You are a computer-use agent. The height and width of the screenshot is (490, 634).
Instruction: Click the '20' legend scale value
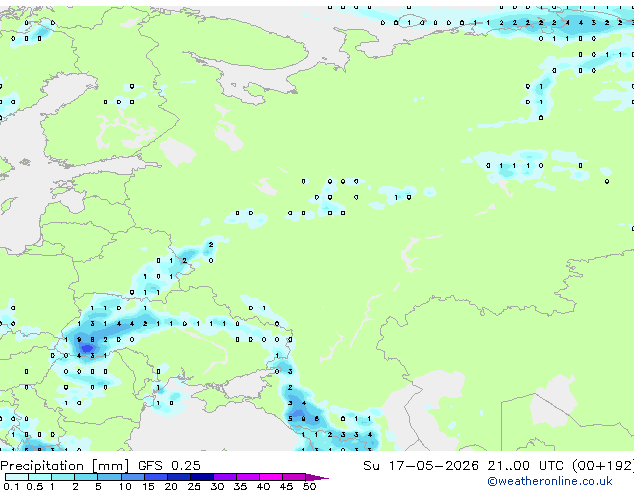pyautogui.click(x=171, y=486)
